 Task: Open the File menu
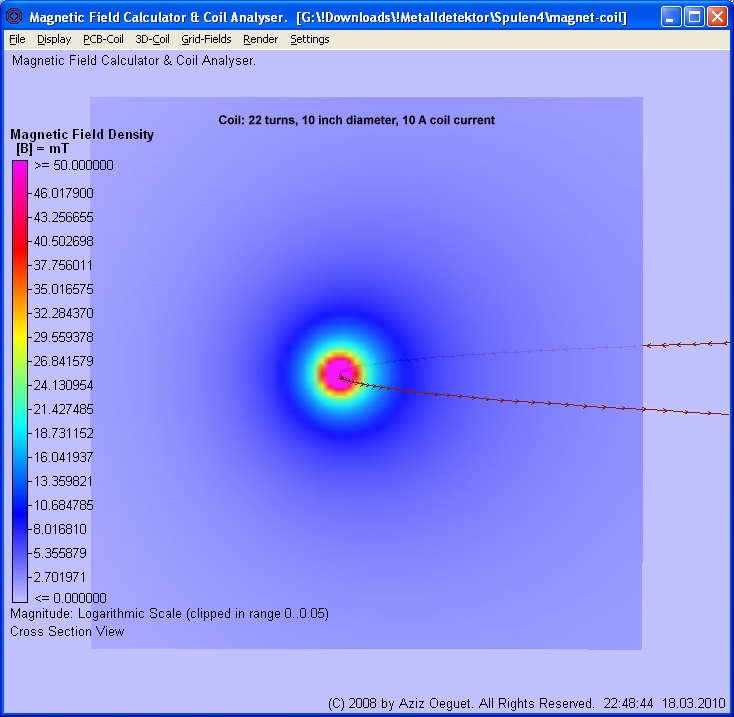tap(17, 39)
